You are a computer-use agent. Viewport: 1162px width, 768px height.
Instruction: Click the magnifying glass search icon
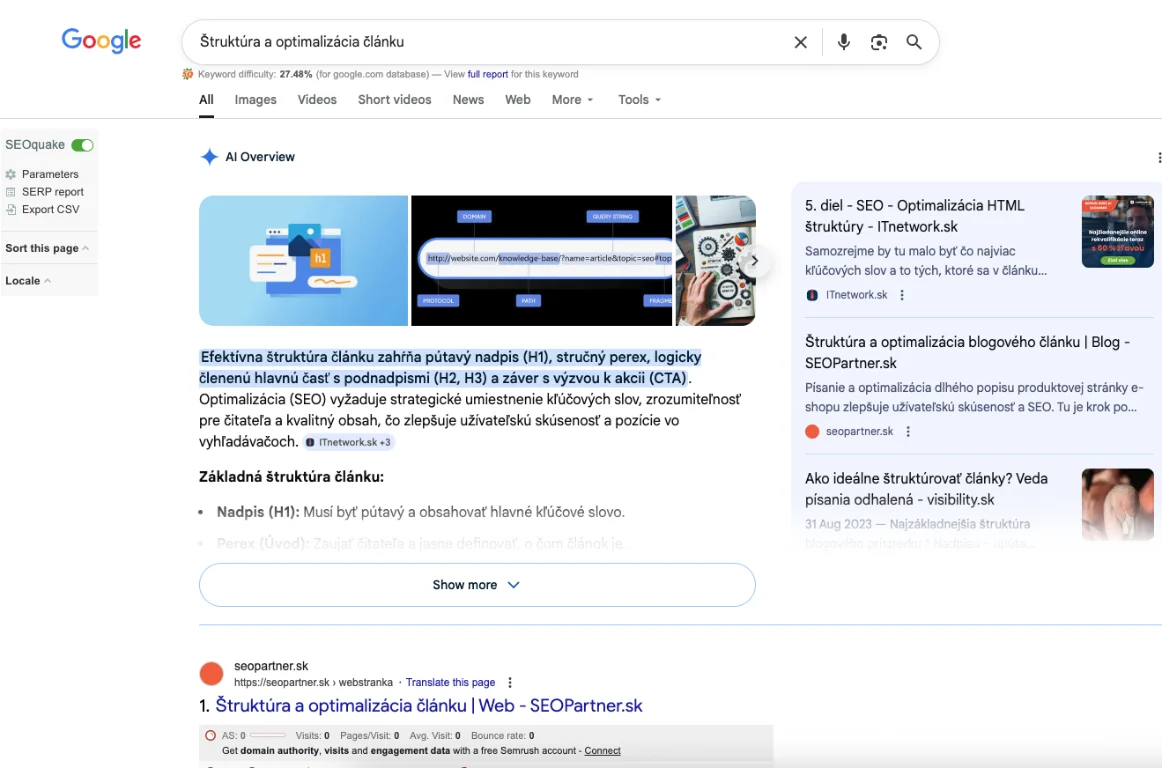tap(914, 42)
